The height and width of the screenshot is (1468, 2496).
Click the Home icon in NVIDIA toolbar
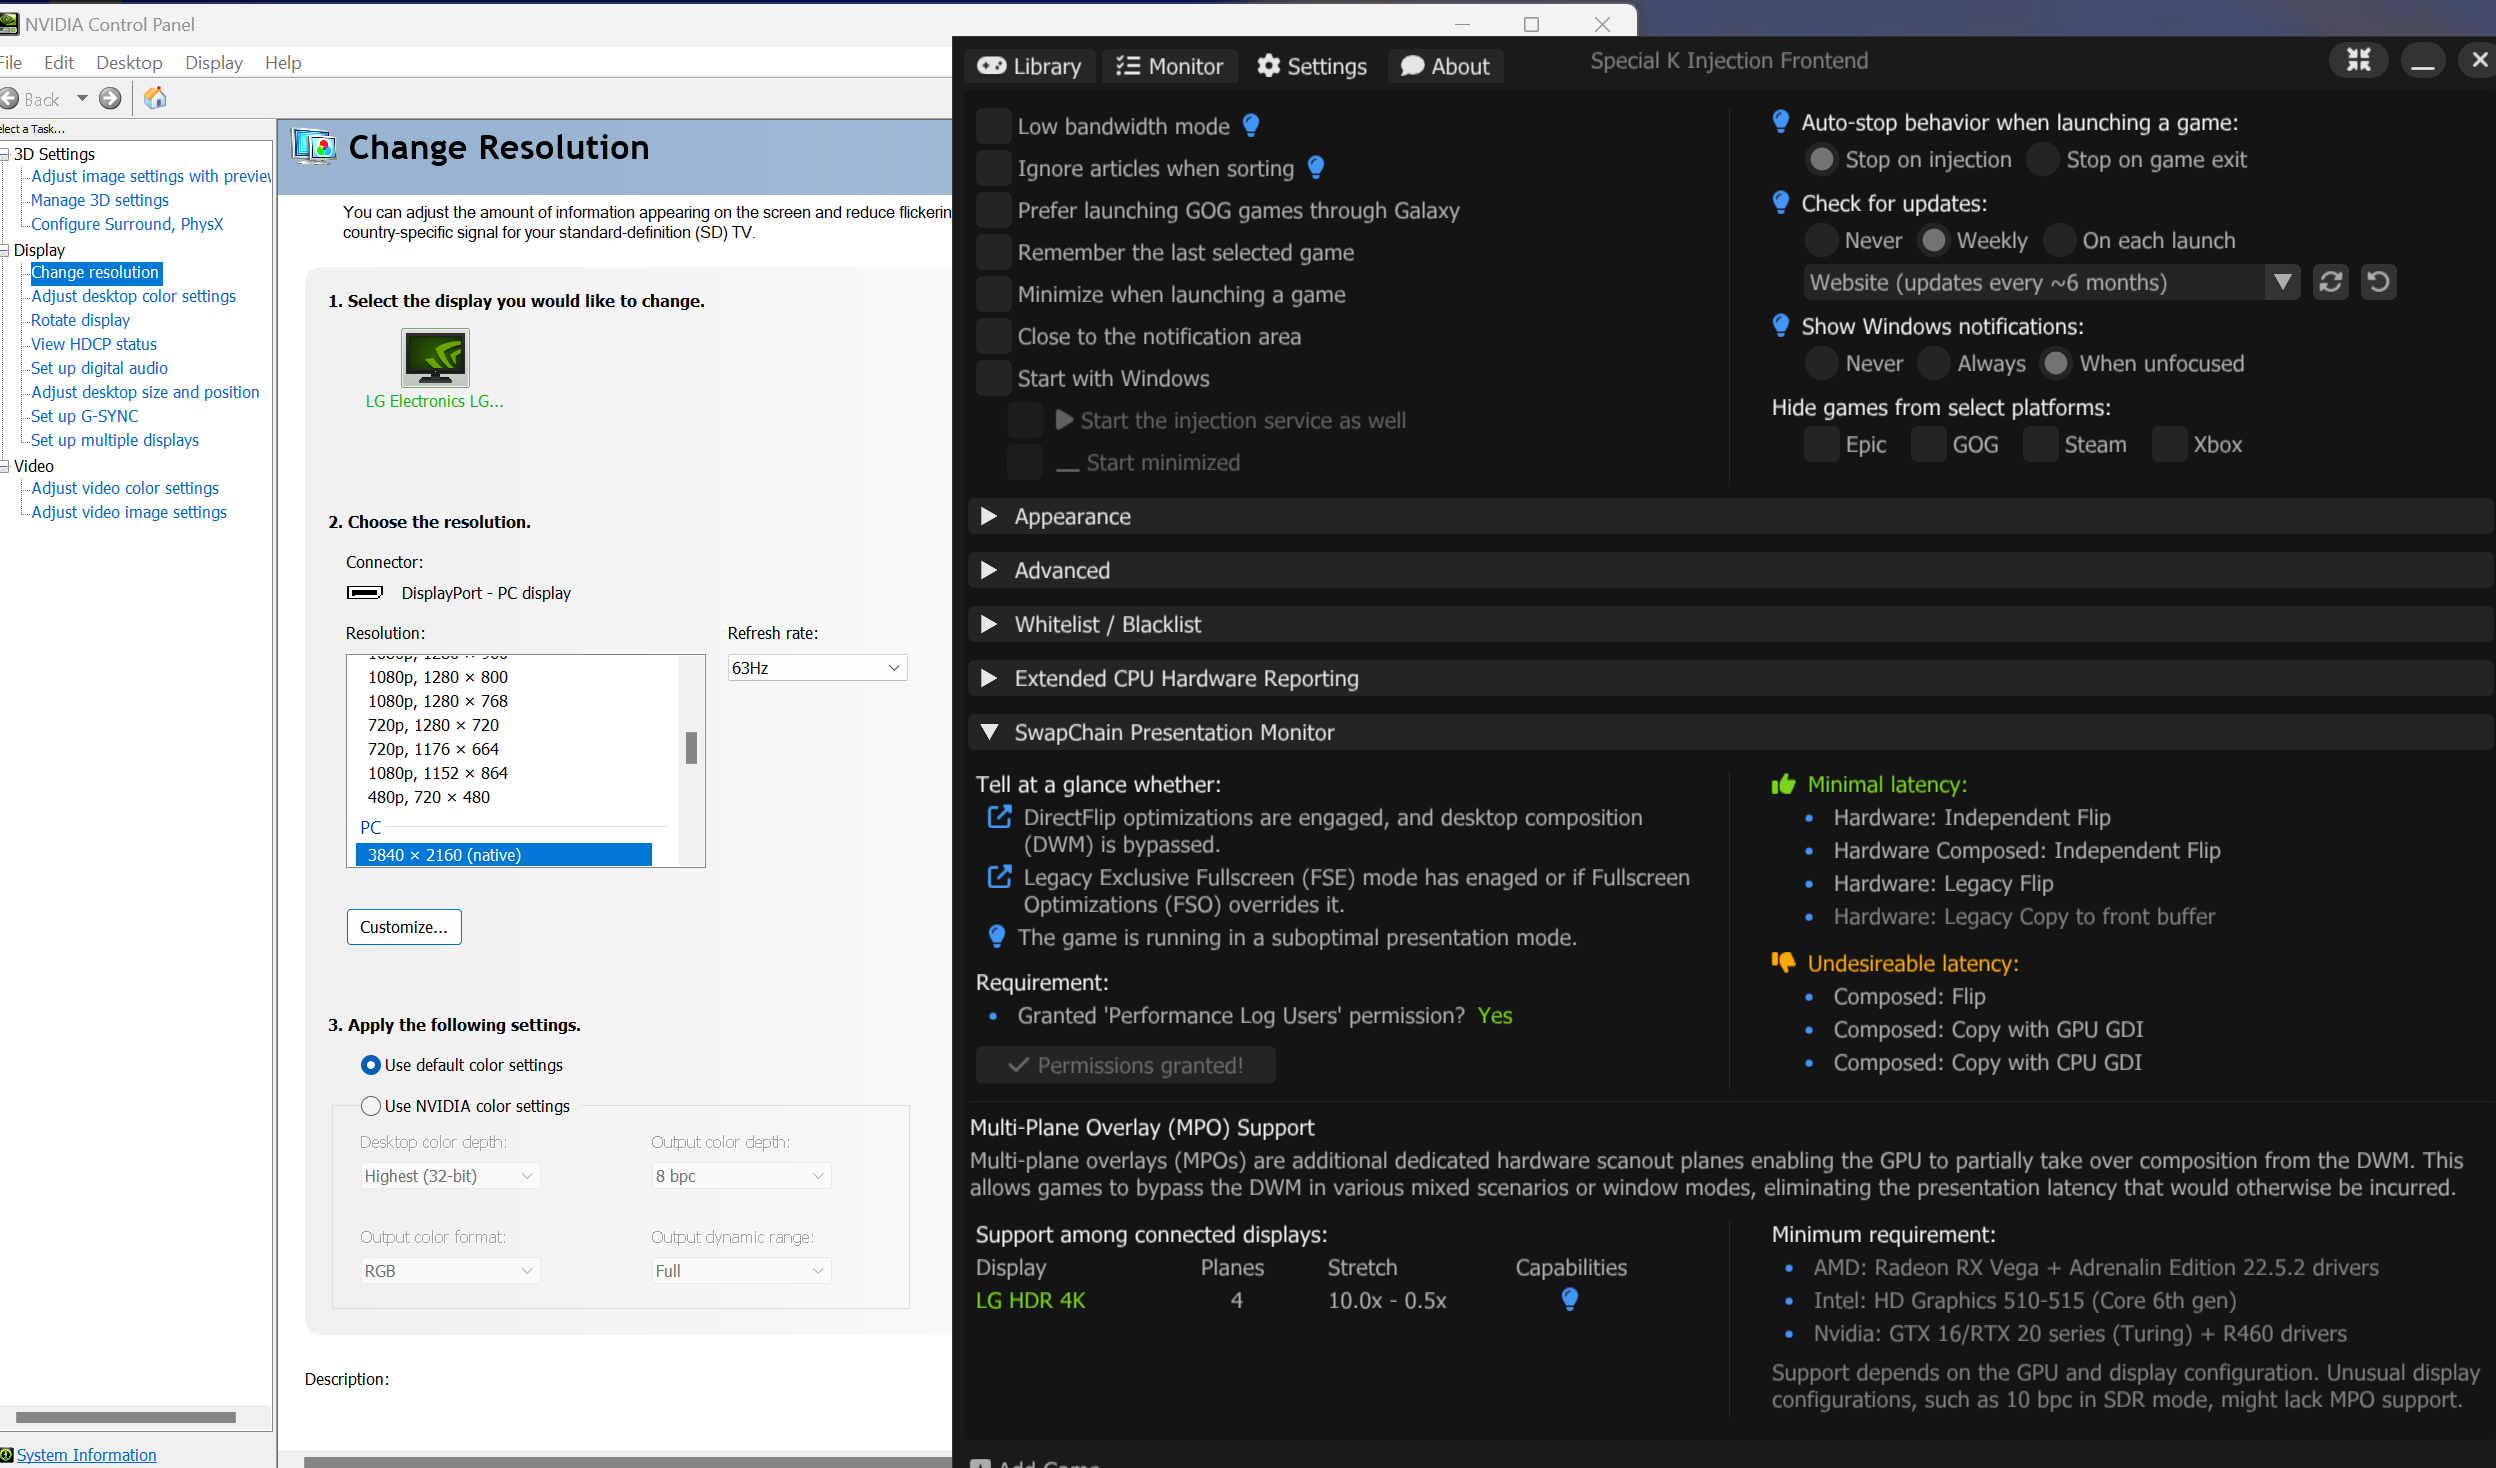tap(155, 98)
